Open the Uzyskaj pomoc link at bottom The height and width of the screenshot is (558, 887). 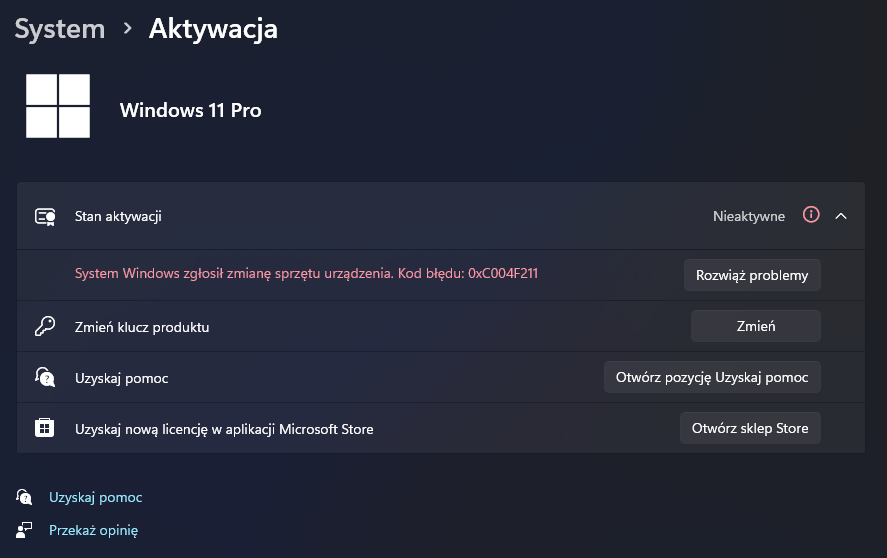(x=96, y=497)
